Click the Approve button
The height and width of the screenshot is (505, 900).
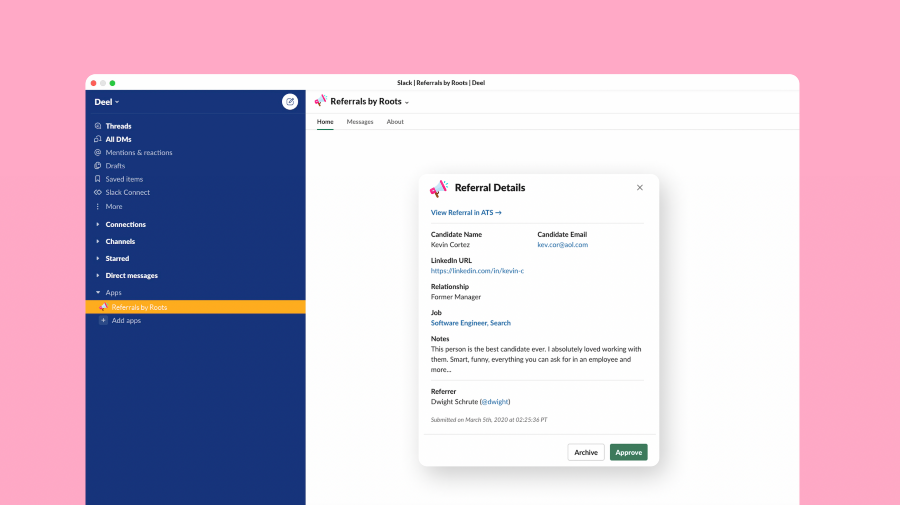[x=629, y=452]
